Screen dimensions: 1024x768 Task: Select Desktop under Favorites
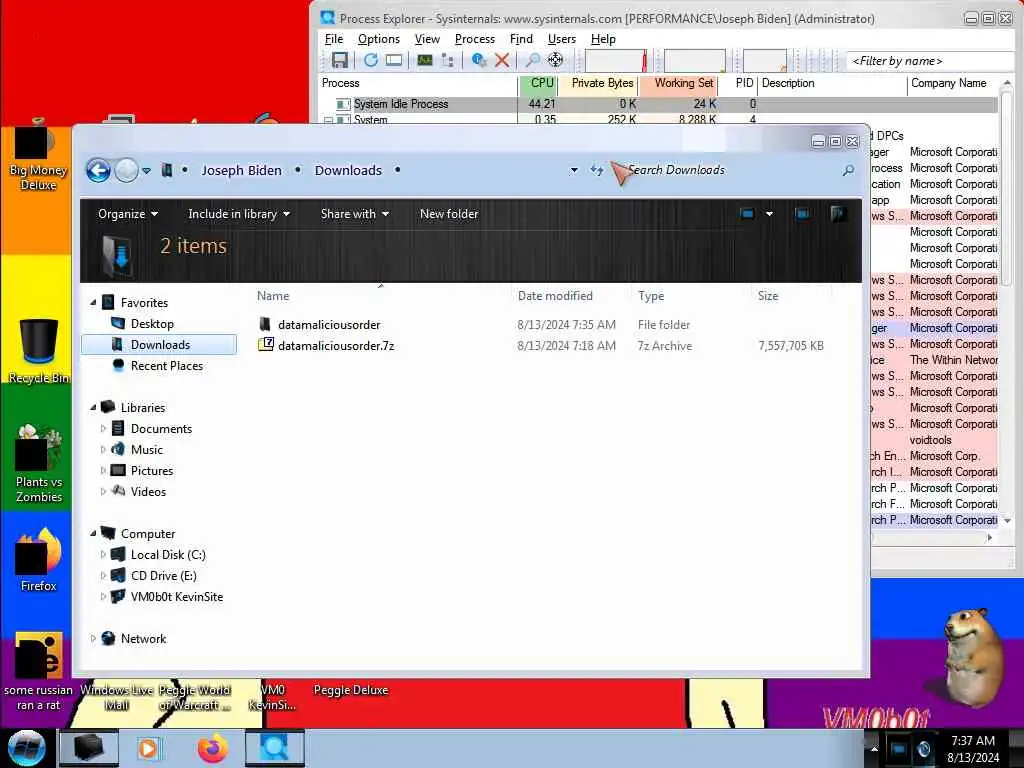pyautogui.click(x=152, y=323)
